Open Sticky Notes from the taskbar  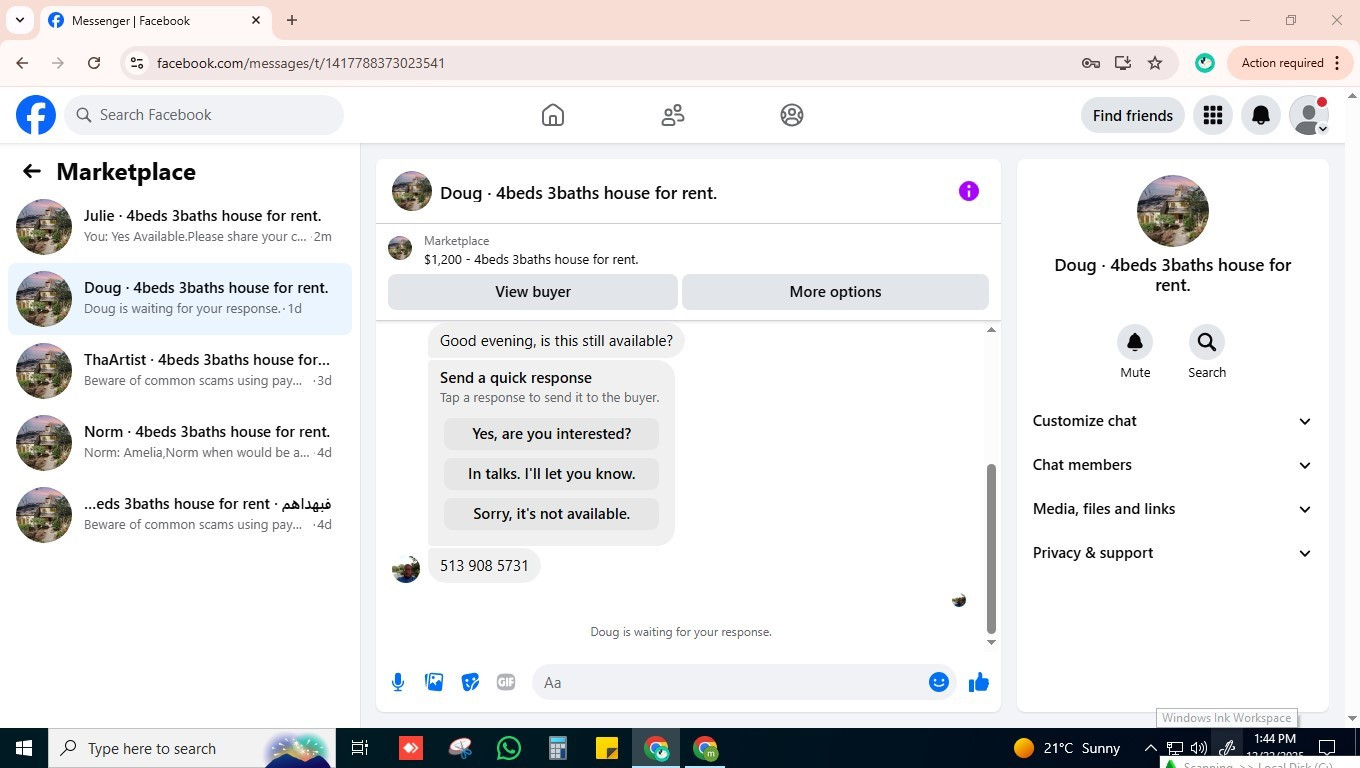[607, 748]
